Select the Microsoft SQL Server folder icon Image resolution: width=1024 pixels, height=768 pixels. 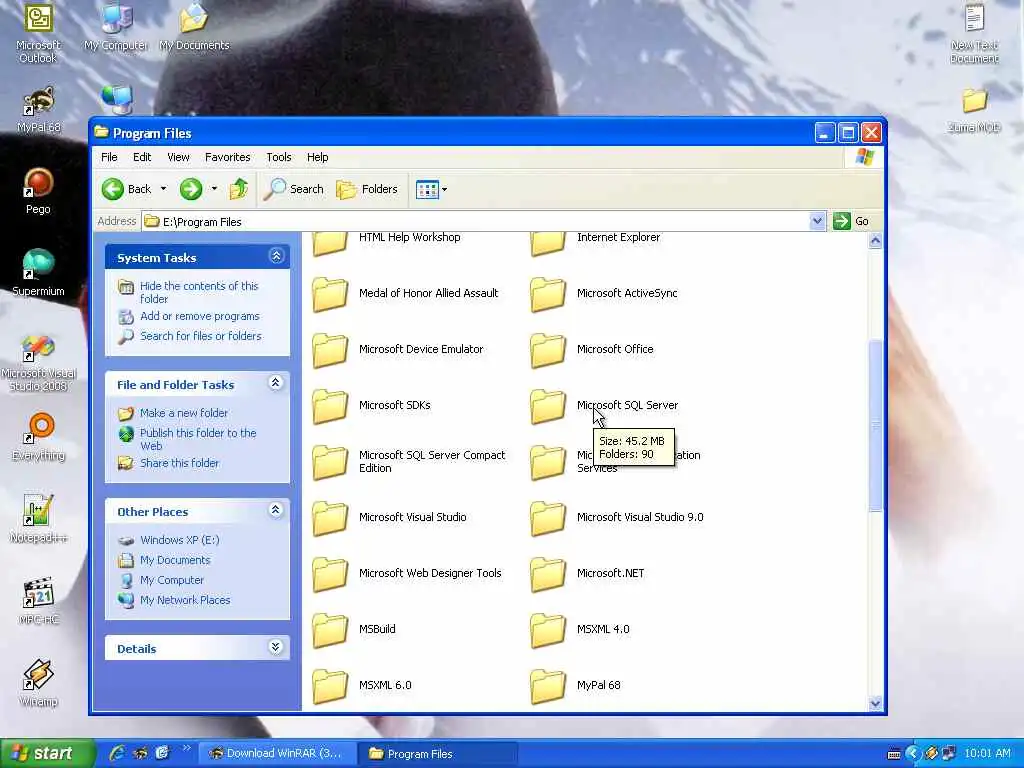(547, 406)
